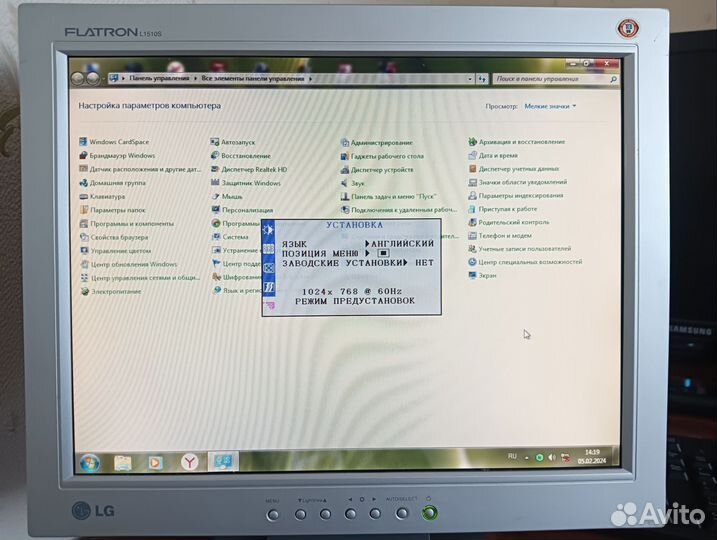The image size is (717, 540).
Task: Select Панель управления in the address breadcrumb
Action: point(153,78)
